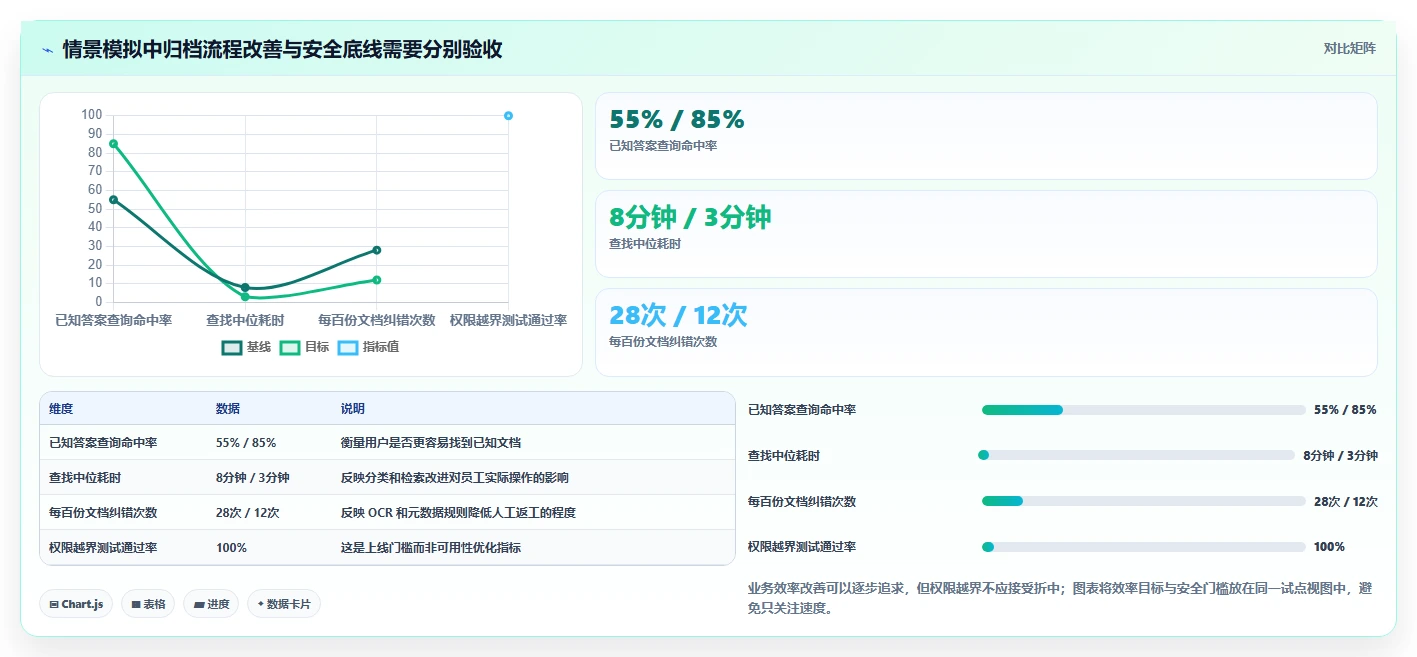Click x-axis label 权限越界测试通过率 in chart
The width and height of the screenshot is (1417, 657).
(x=508, y=320)
